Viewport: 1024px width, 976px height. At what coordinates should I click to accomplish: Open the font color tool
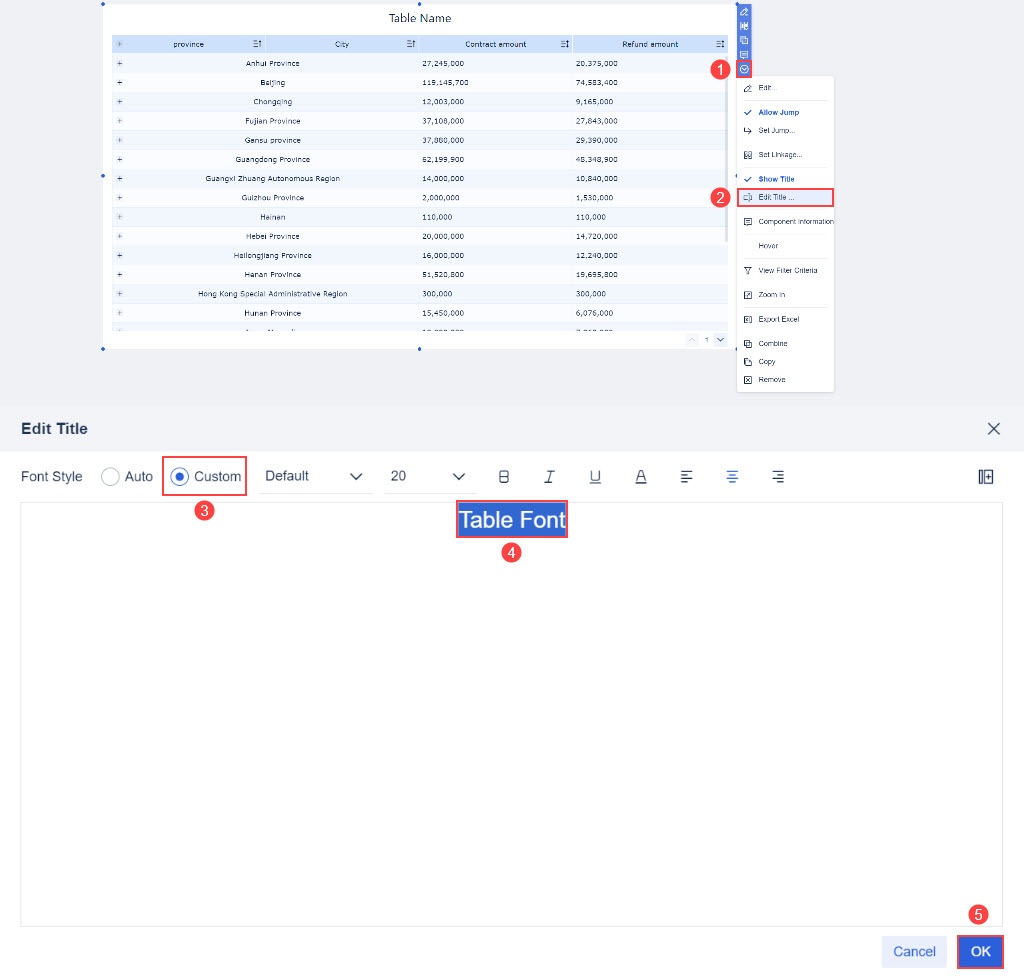tap(641, 477)
